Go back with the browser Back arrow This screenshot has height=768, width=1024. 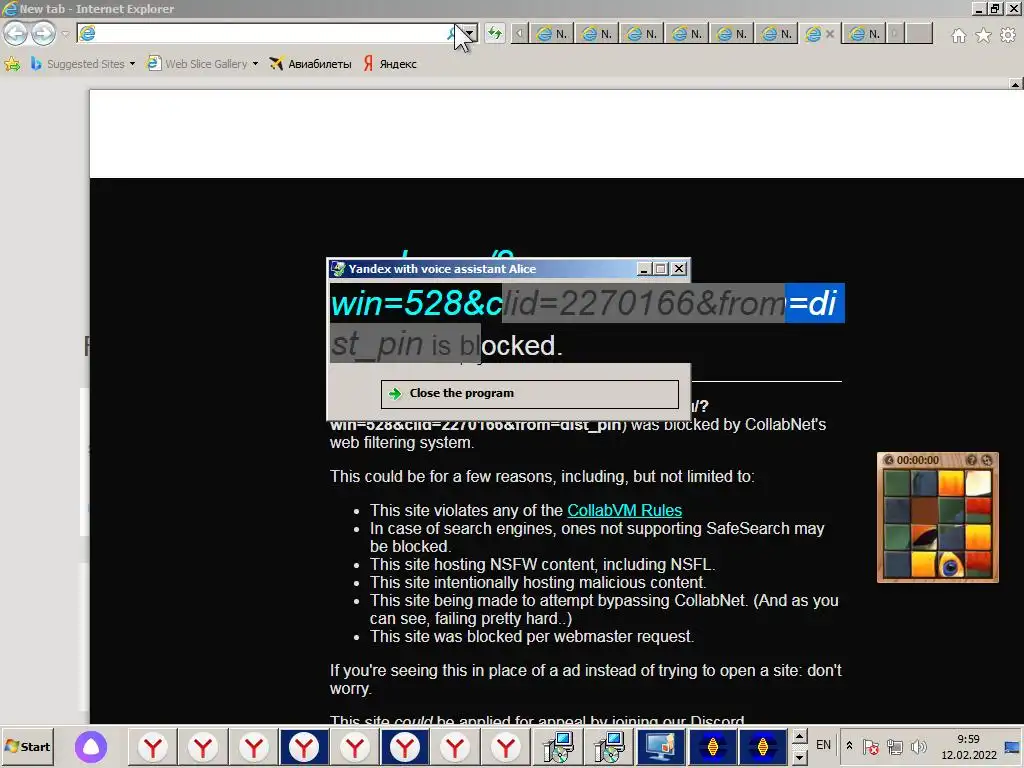point(16,33)
